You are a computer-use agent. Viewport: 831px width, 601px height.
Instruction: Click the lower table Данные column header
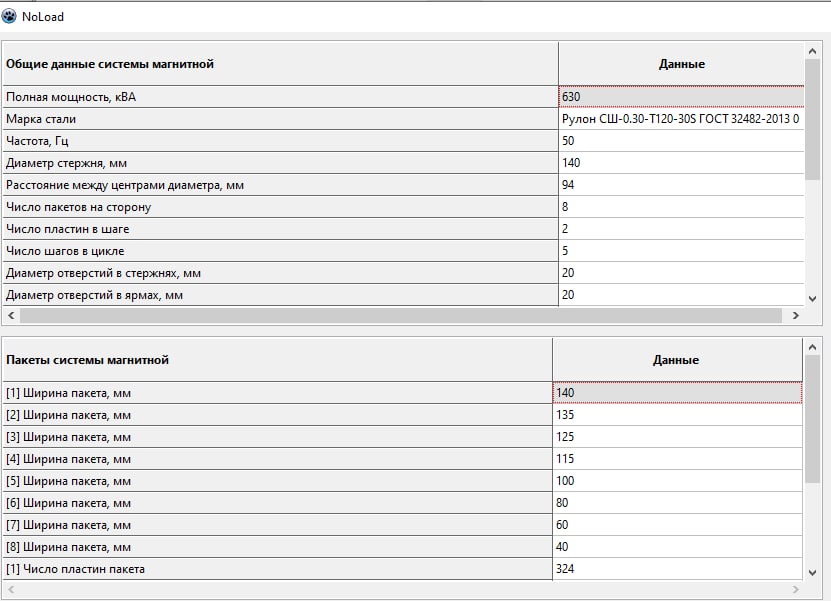(677, 360)
